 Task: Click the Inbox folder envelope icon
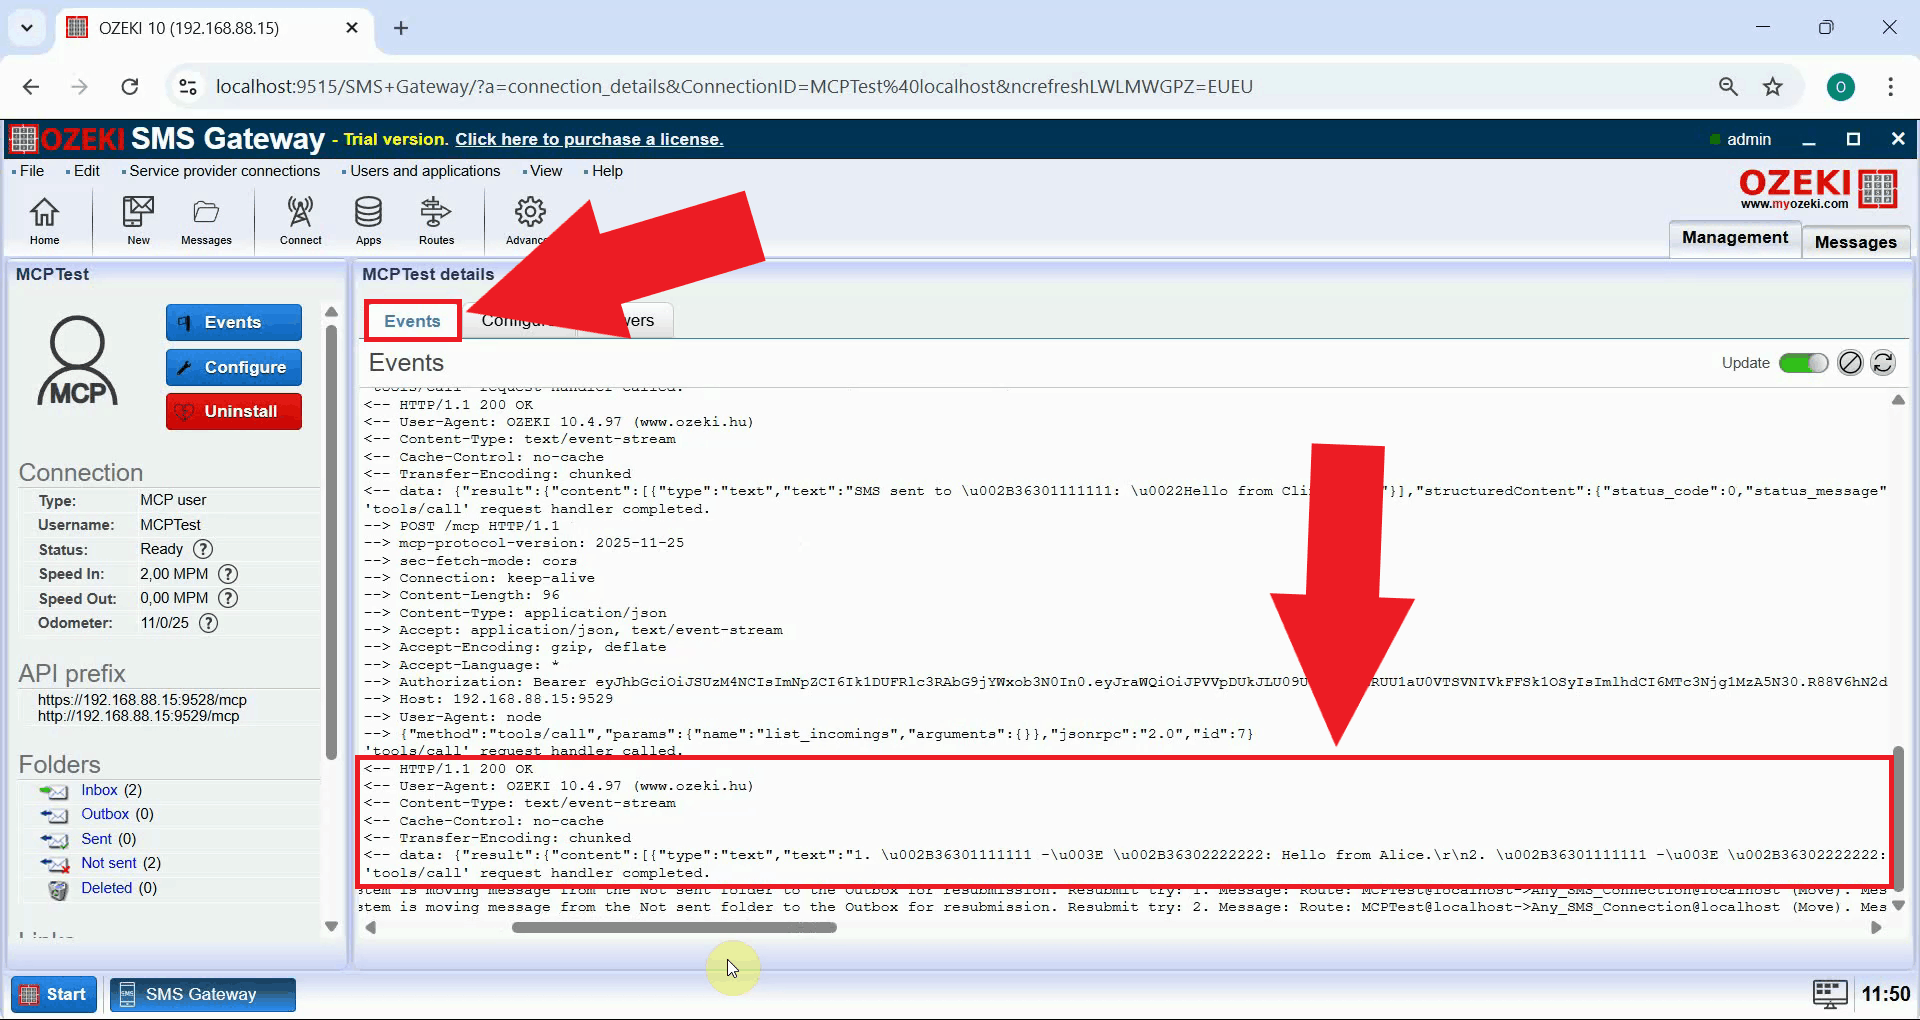pos(54,791)
